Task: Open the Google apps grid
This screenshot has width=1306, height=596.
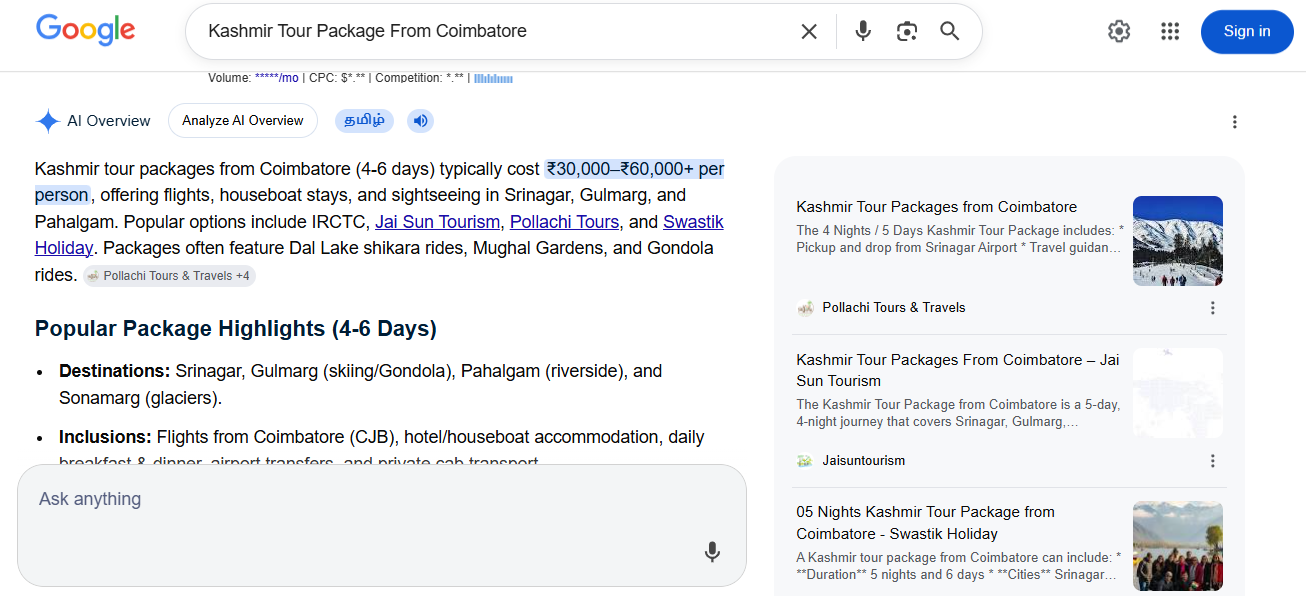Action: click(1170, 31)
